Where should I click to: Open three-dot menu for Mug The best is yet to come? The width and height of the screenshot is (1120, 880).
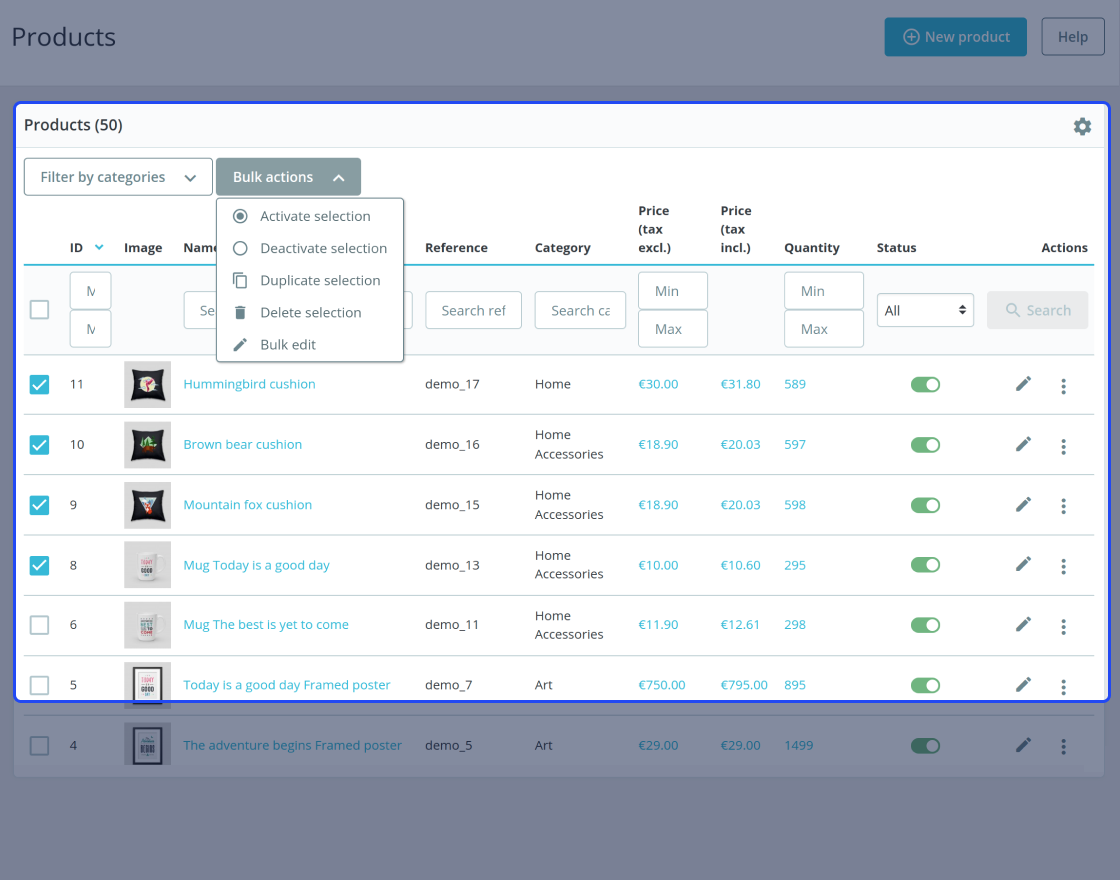[x=1064, y=626]
